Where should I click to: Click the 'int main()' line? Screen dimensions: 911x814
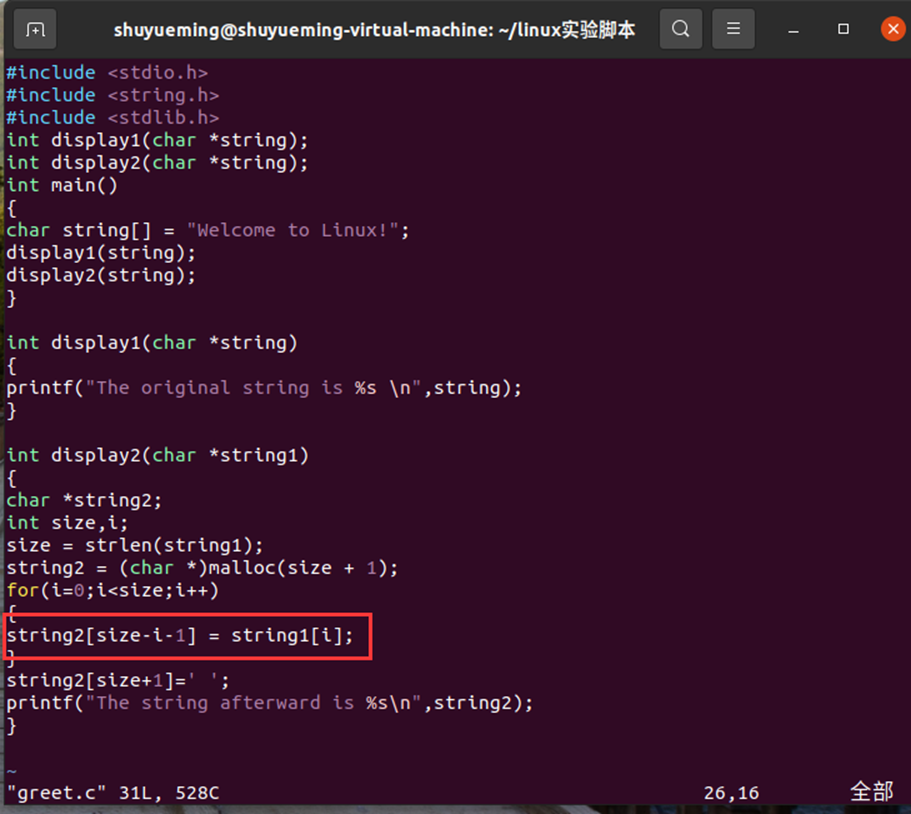[x=62, y=185]
